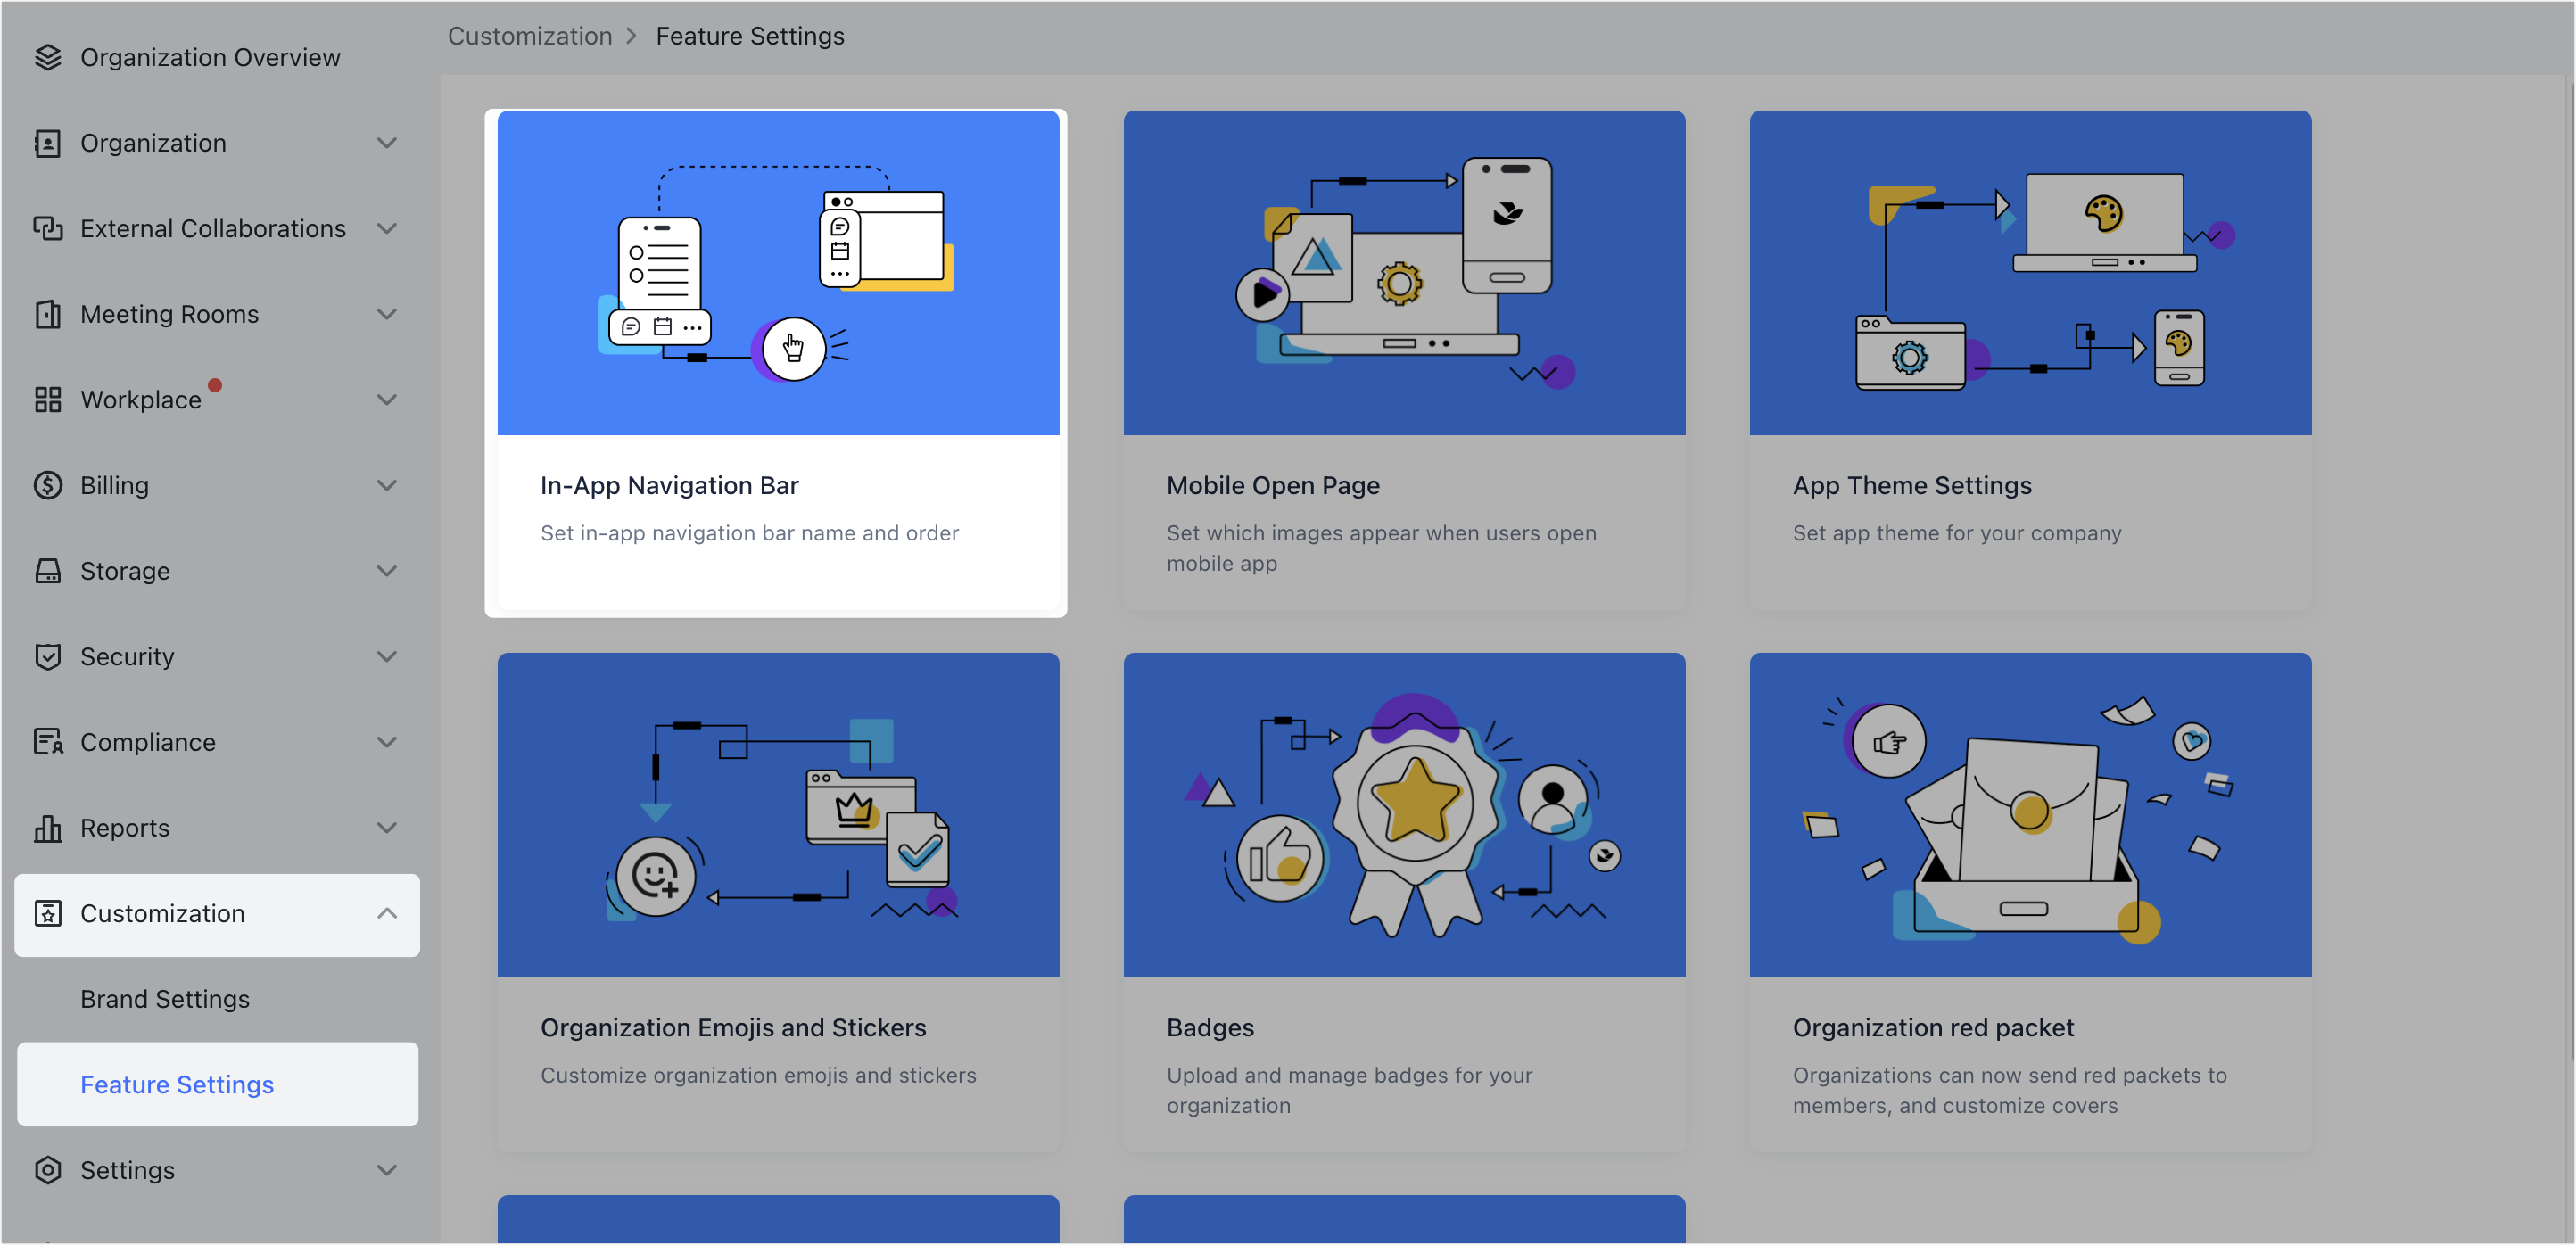
Task: Open the In-App Navigation Bar title
Action: [x=670, y=485]
